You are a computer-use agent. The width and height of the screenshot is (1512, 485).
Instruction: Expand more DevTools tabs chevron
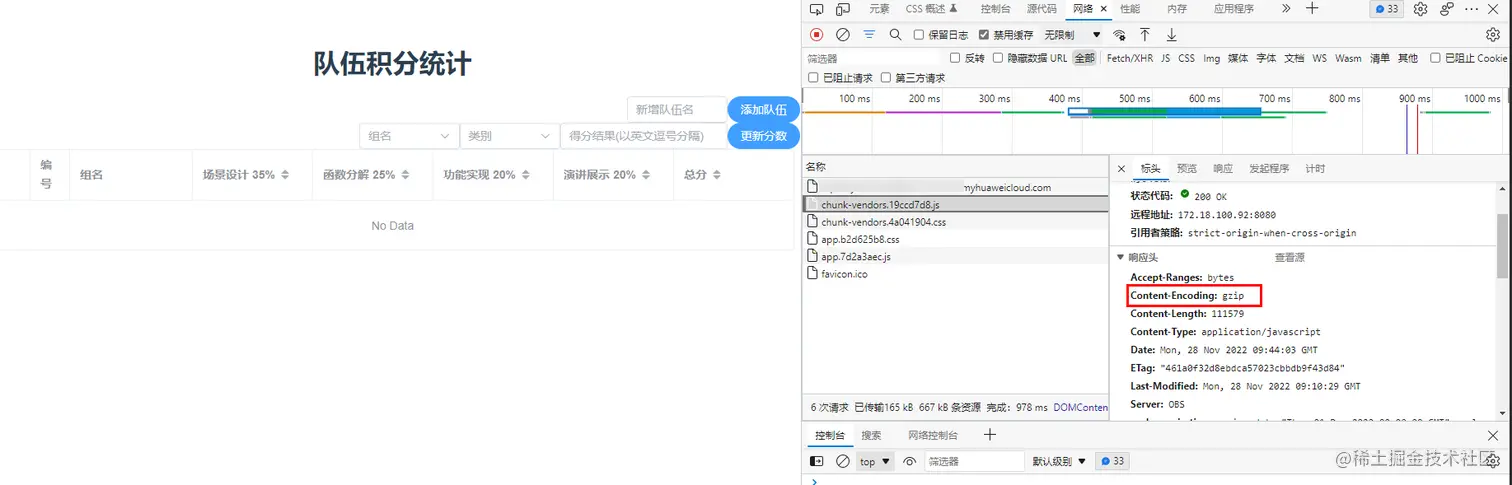tap(1286, 9)
